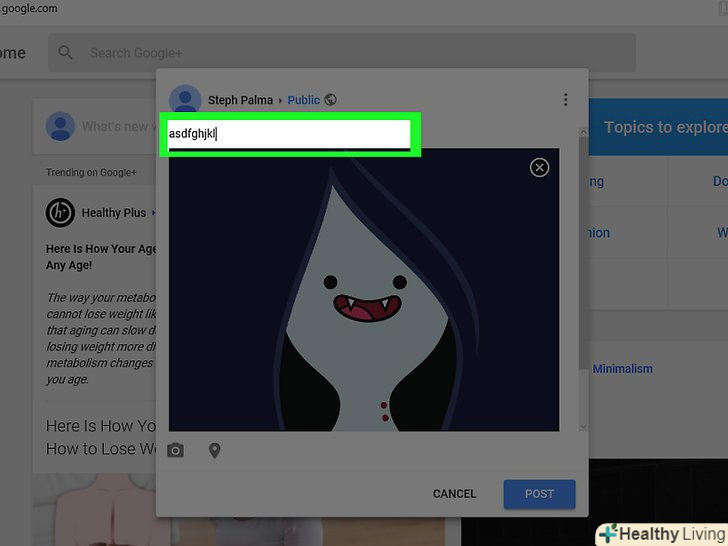Click the Healthy Plus logo icon
The image size is (728, 546).
pyautogui.click(x=60, y=213)
